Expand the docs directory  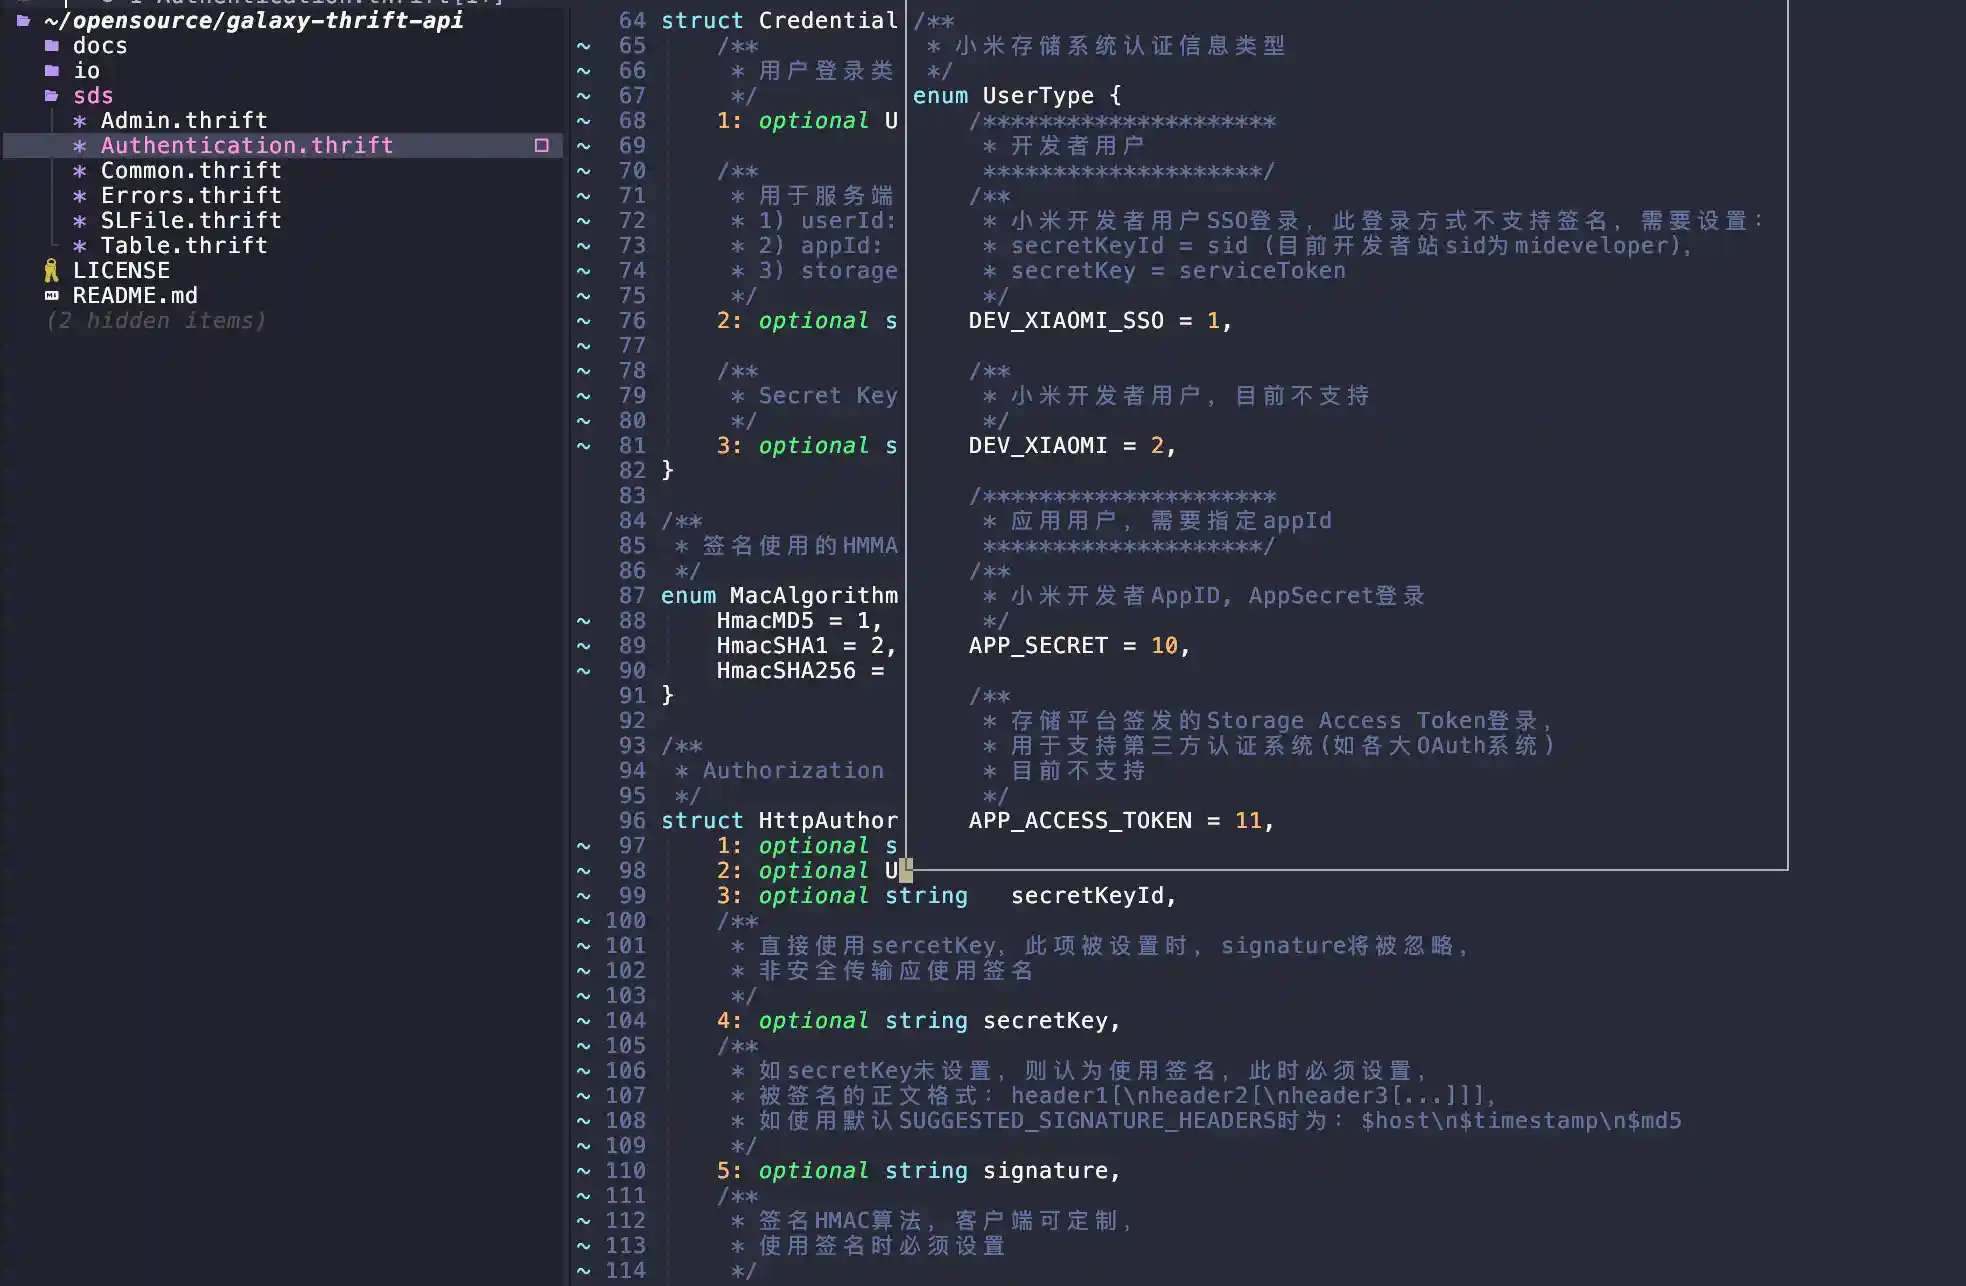100,45
